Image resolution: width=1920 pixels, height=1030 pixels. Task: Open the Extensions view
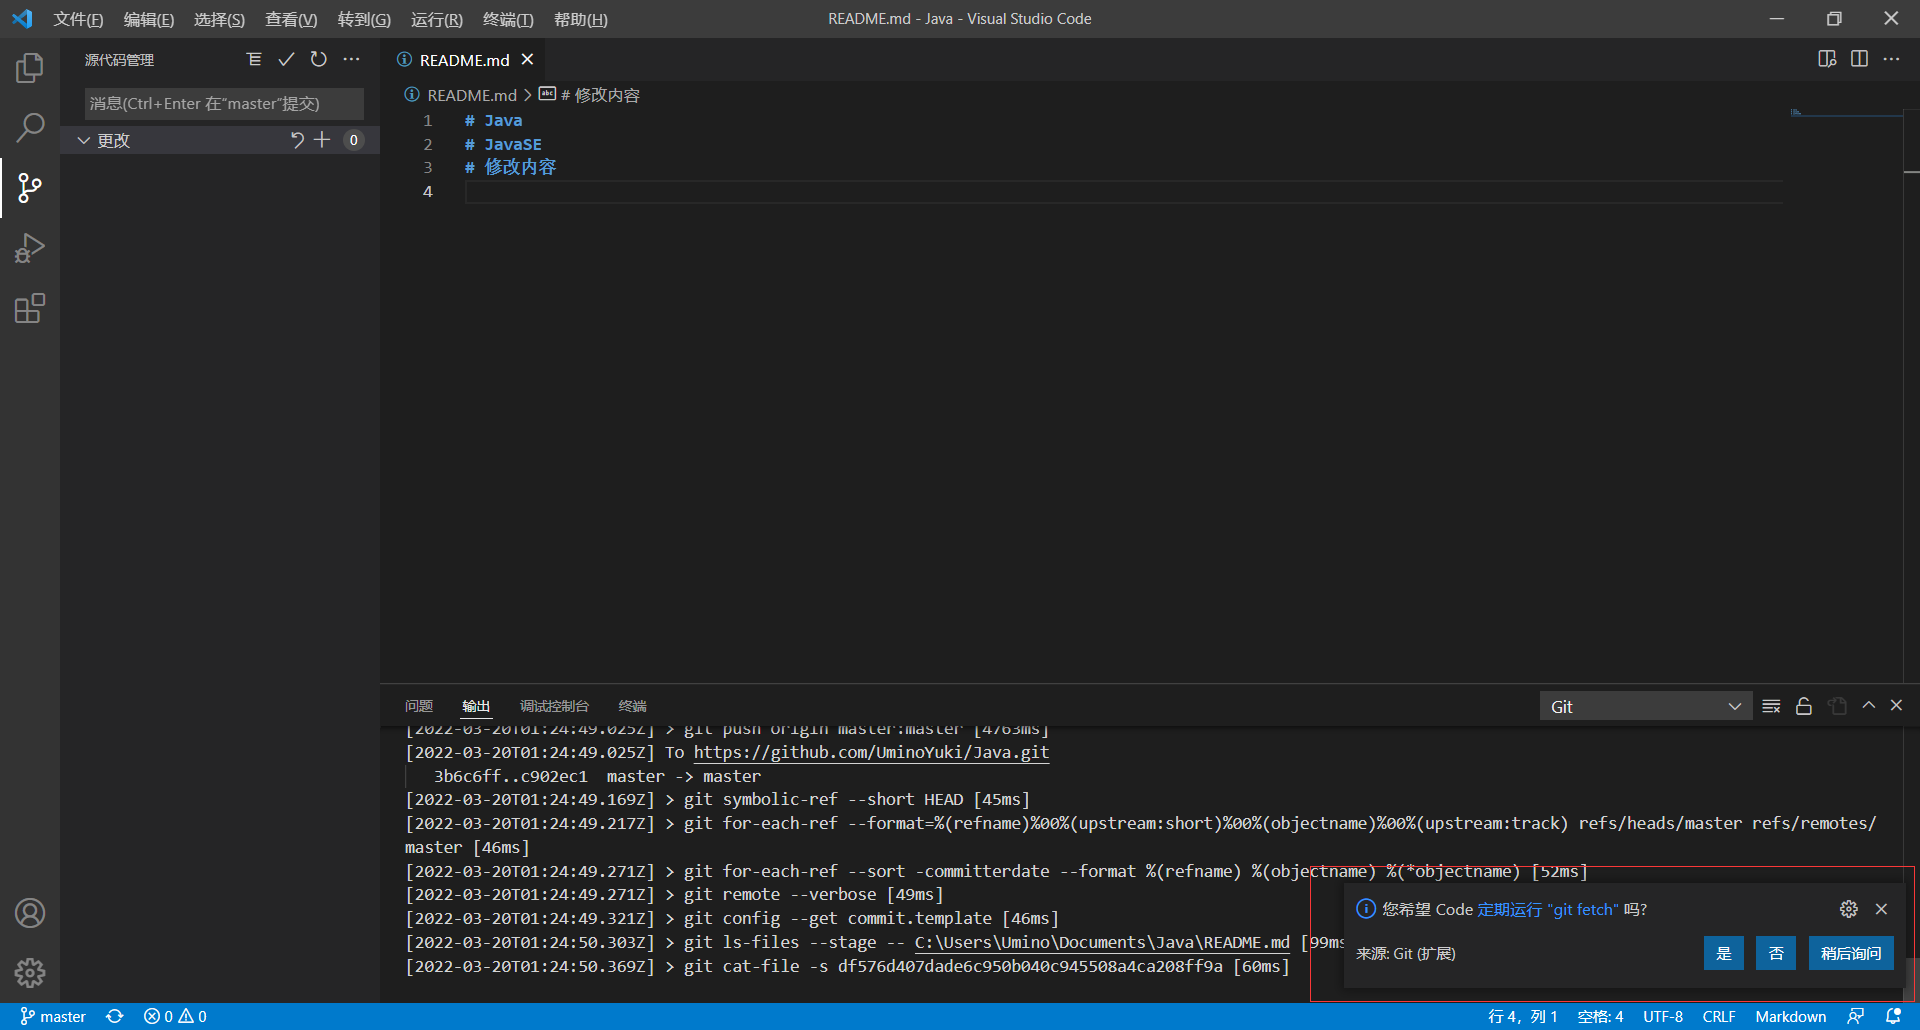click(30, 308)
